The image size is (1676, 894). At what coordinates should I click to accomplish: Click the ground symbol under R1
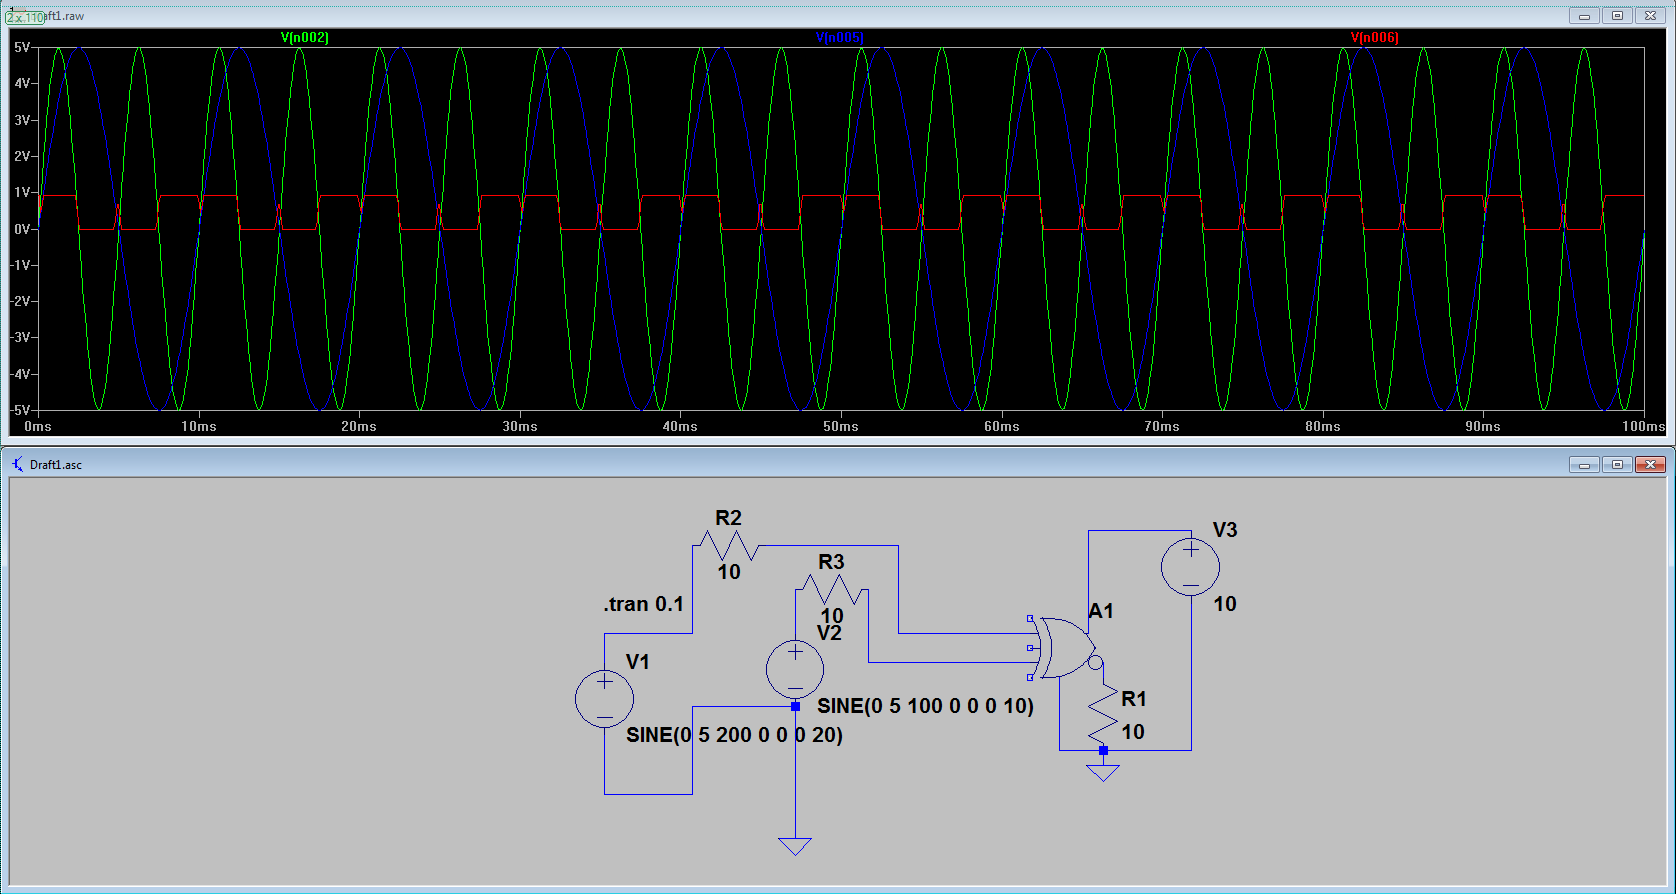tap(1103, 772)
